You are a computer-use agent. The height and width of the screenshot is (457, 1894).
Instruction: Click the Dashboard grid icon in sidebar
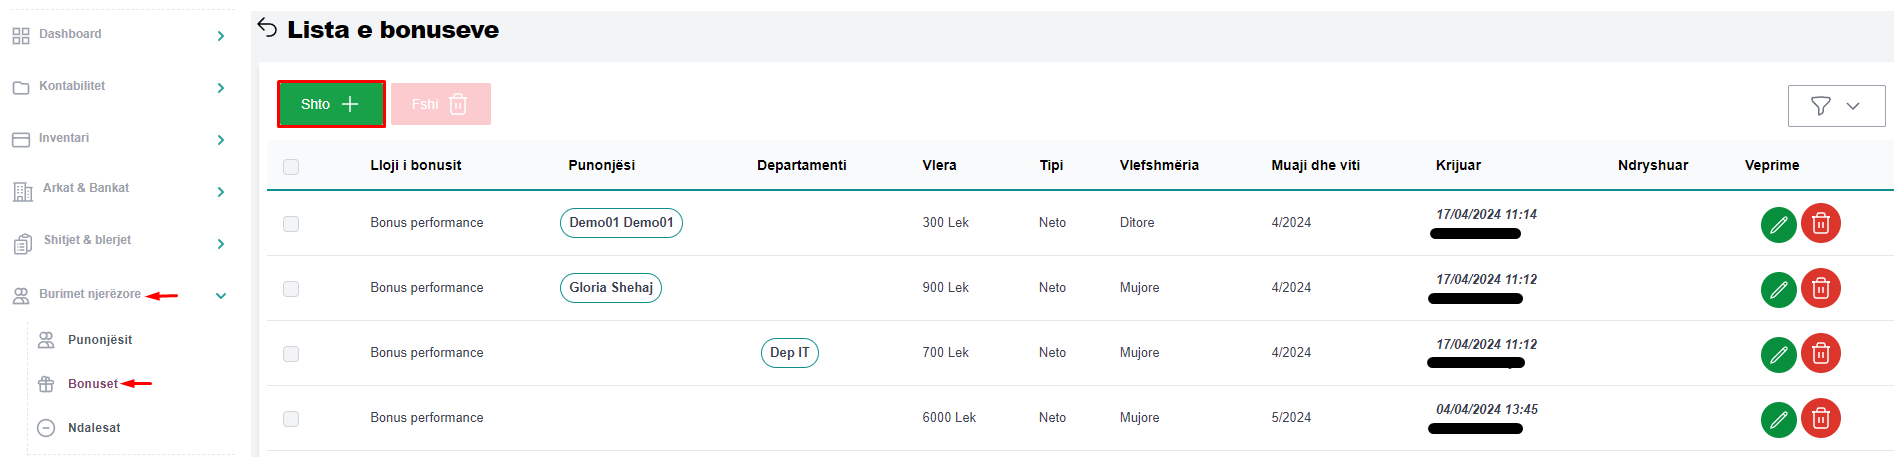click(21, 36)
